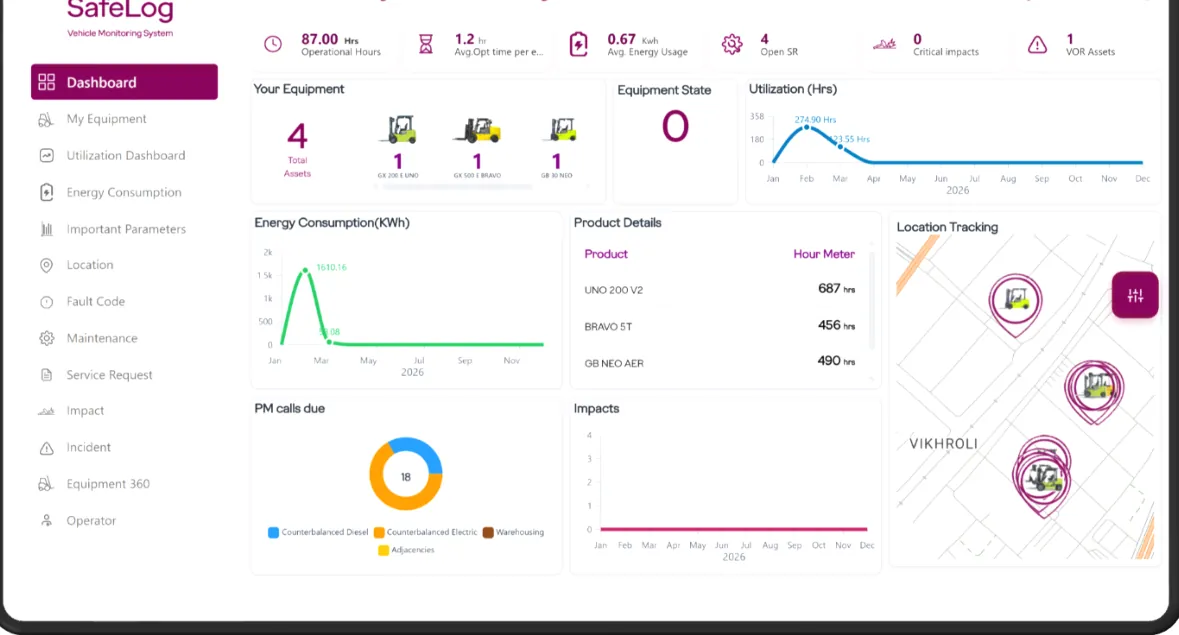Screen dimensions: 1179x635
Task: Click the Equipment State value 0
Action: pos(675,126)
